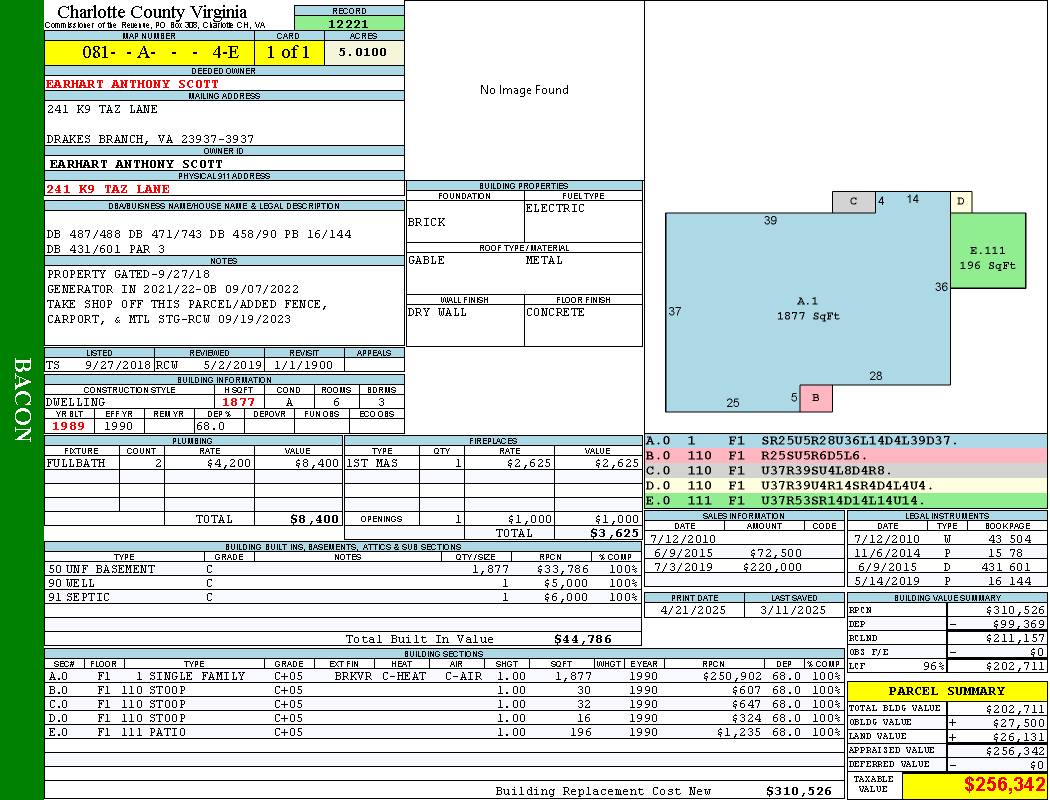Select year built 1989
The width and height of the screenshot is (1050, 800).
(68, 426)
